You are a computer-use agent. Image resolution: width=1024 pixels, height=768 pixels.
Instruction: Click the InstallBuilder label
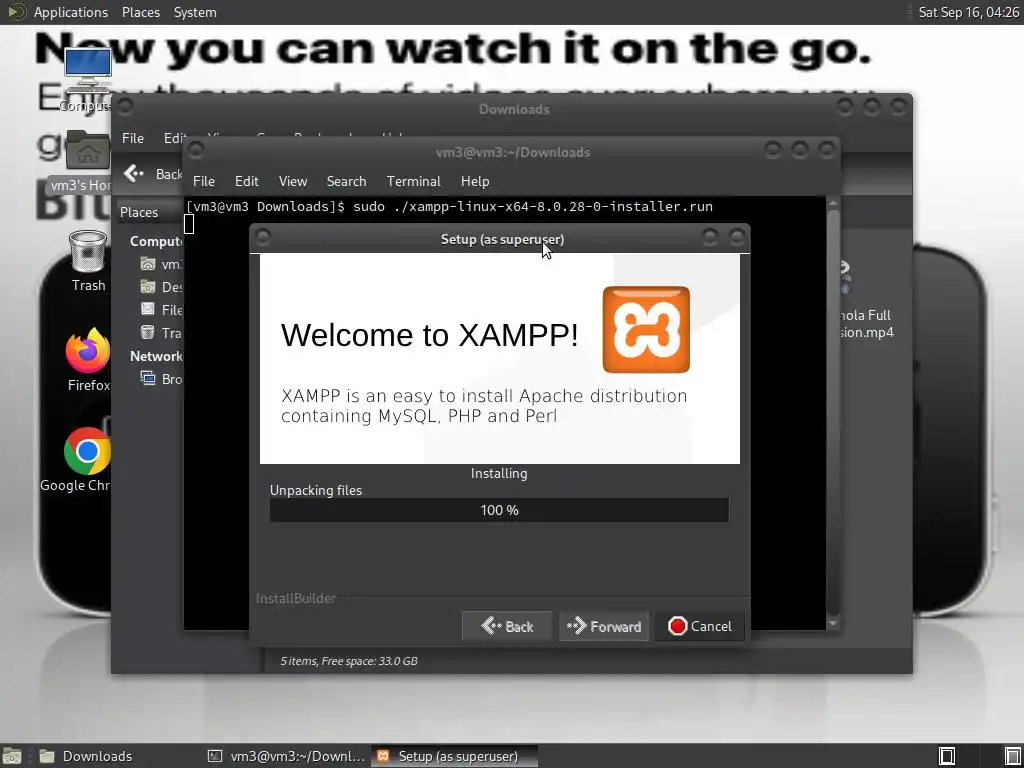pyautogui.click(x=296, y=598)
